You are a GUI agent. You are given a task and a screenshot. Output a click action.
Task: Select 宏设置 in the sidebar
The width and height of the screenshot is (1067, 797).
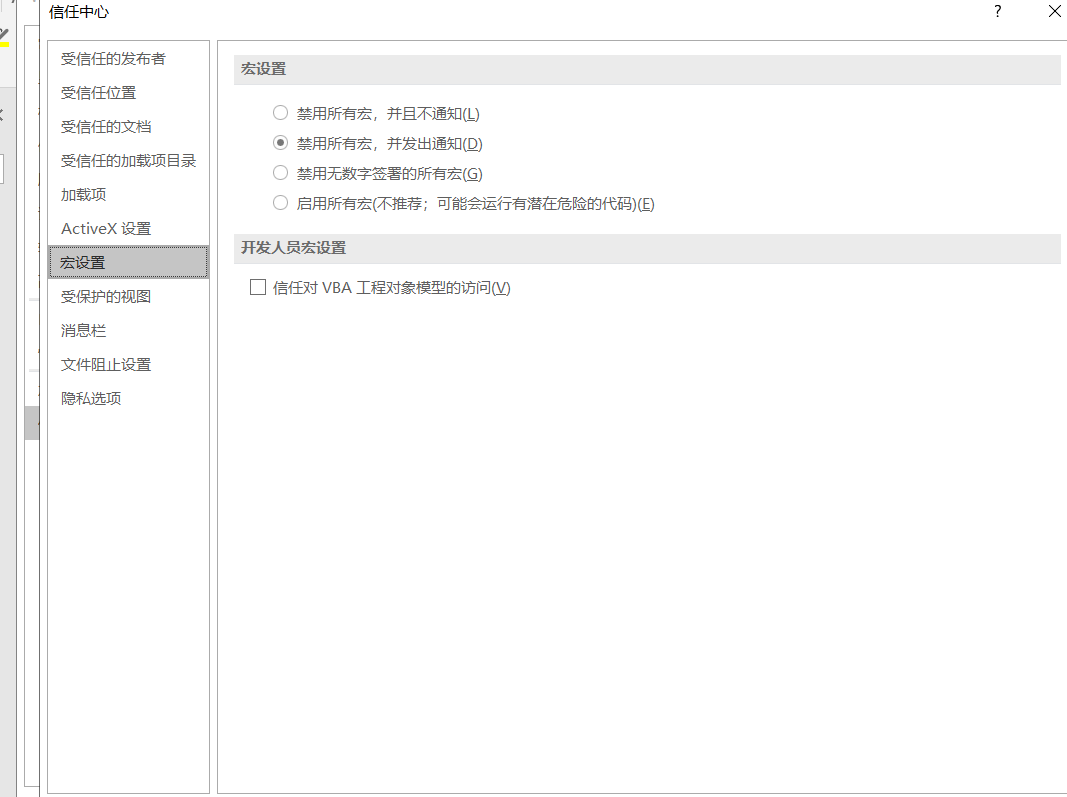coord(83,263)
